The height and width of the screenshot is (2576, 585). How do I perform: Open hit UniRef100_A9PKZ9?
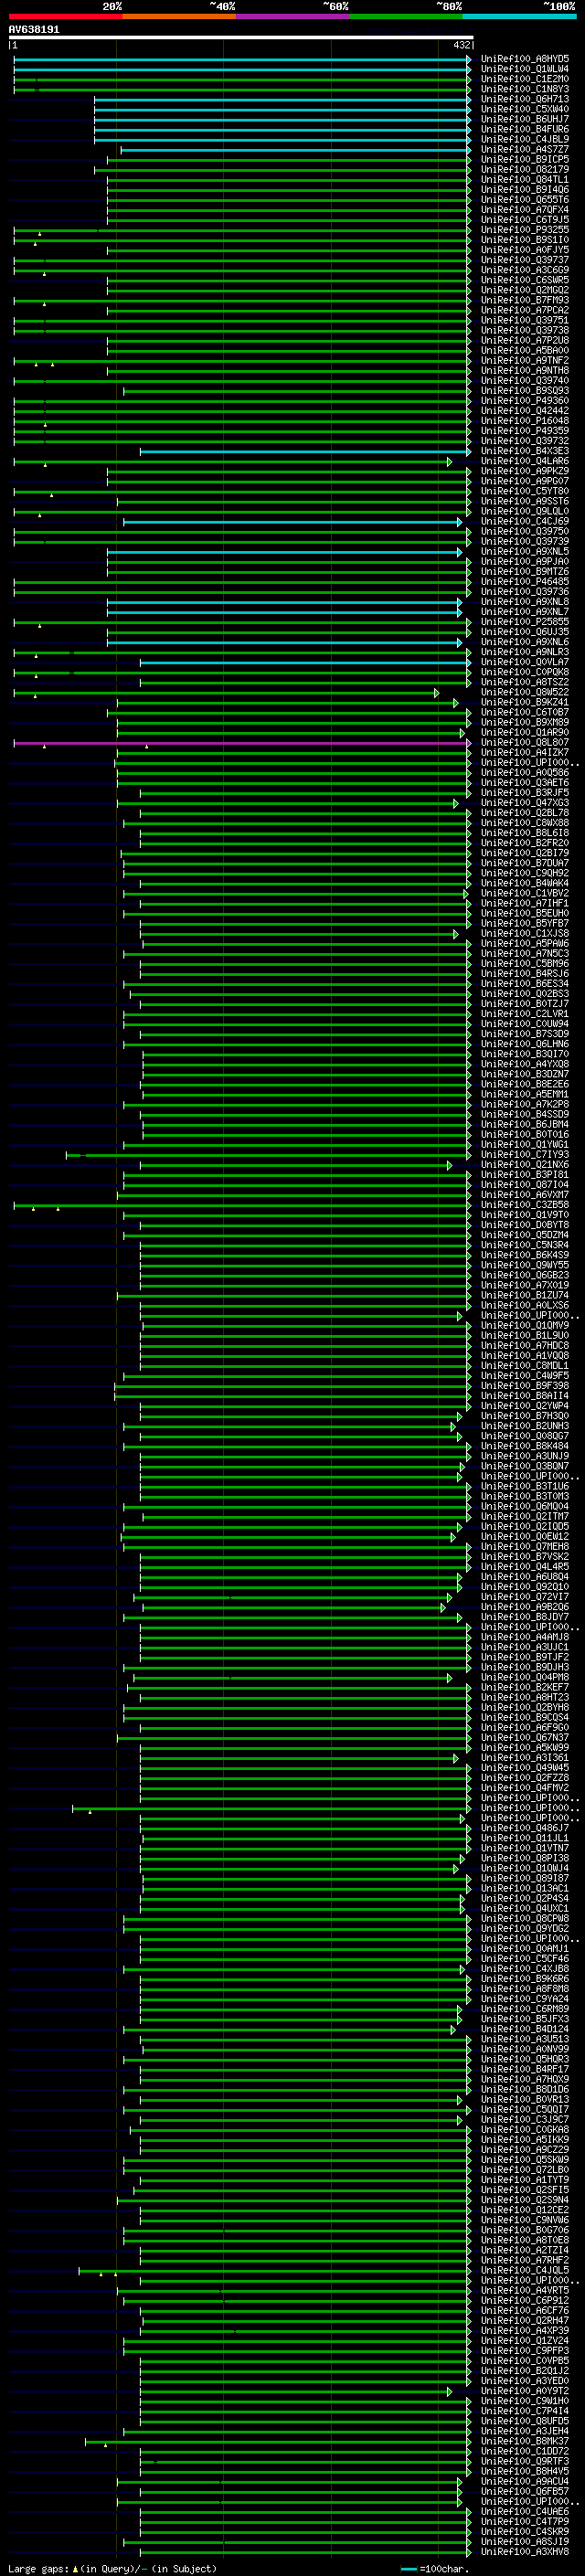tap(525, 471)
